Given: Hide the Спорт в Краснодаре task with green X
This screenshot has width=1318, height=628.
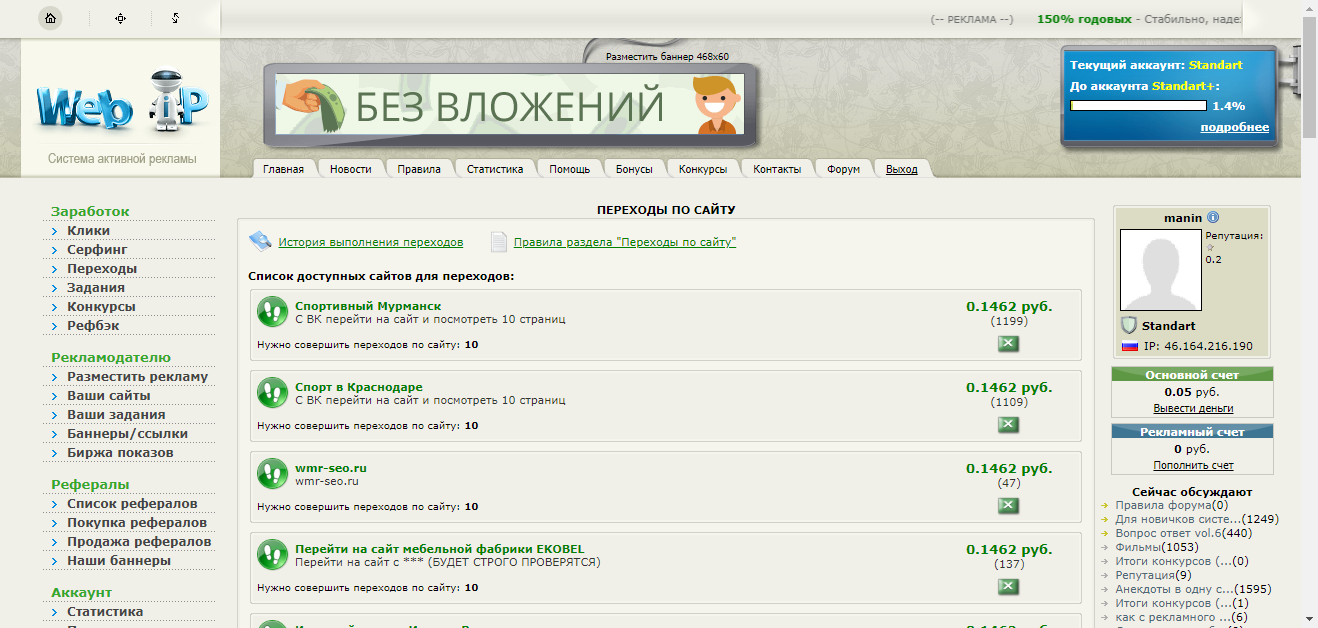Looking at the screenshot, I should 1008,425.
